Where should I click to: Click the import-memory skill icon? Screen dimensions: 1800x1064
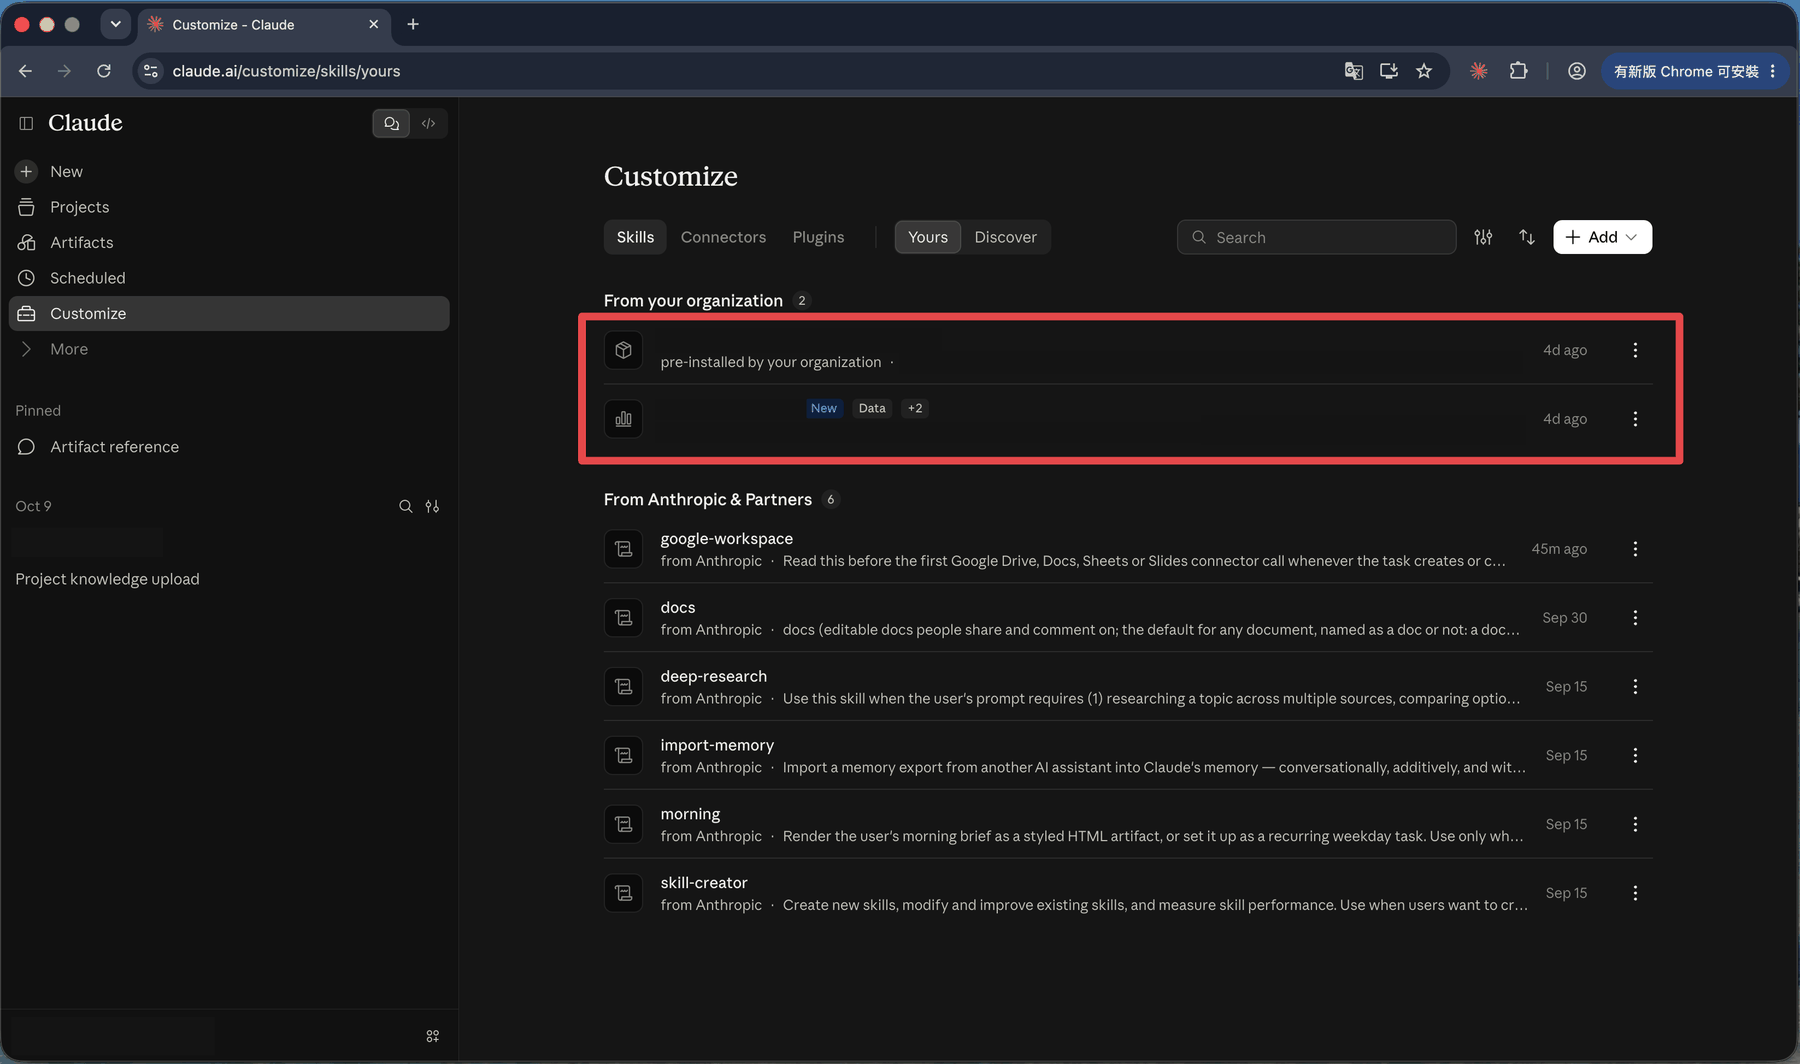623,756
